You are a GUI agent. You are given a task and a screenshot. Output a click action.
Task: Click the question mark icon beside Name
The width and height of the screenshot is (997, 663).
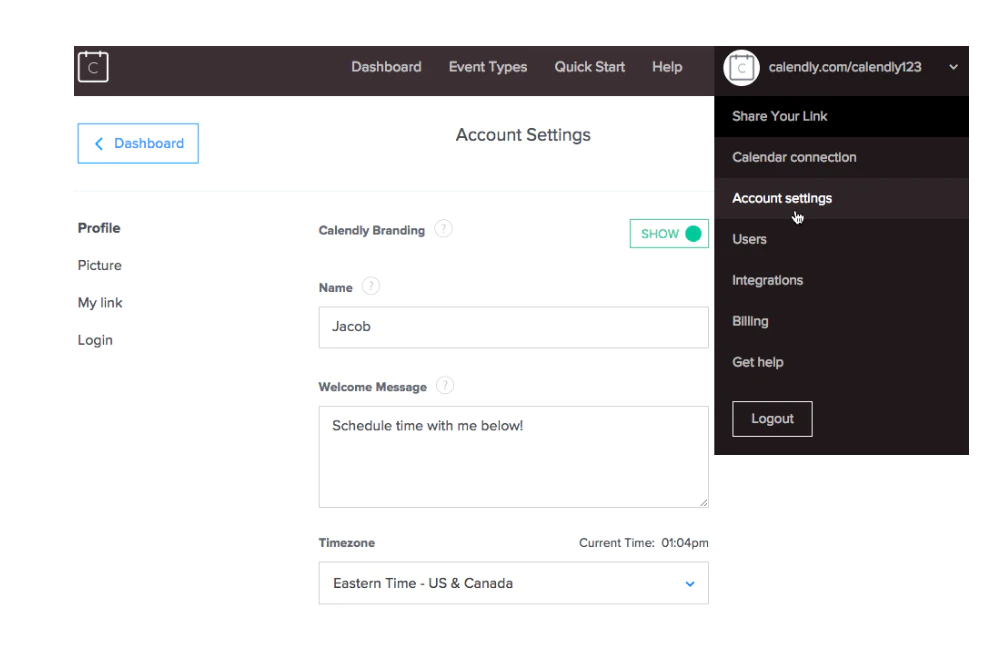coord(369,286)
